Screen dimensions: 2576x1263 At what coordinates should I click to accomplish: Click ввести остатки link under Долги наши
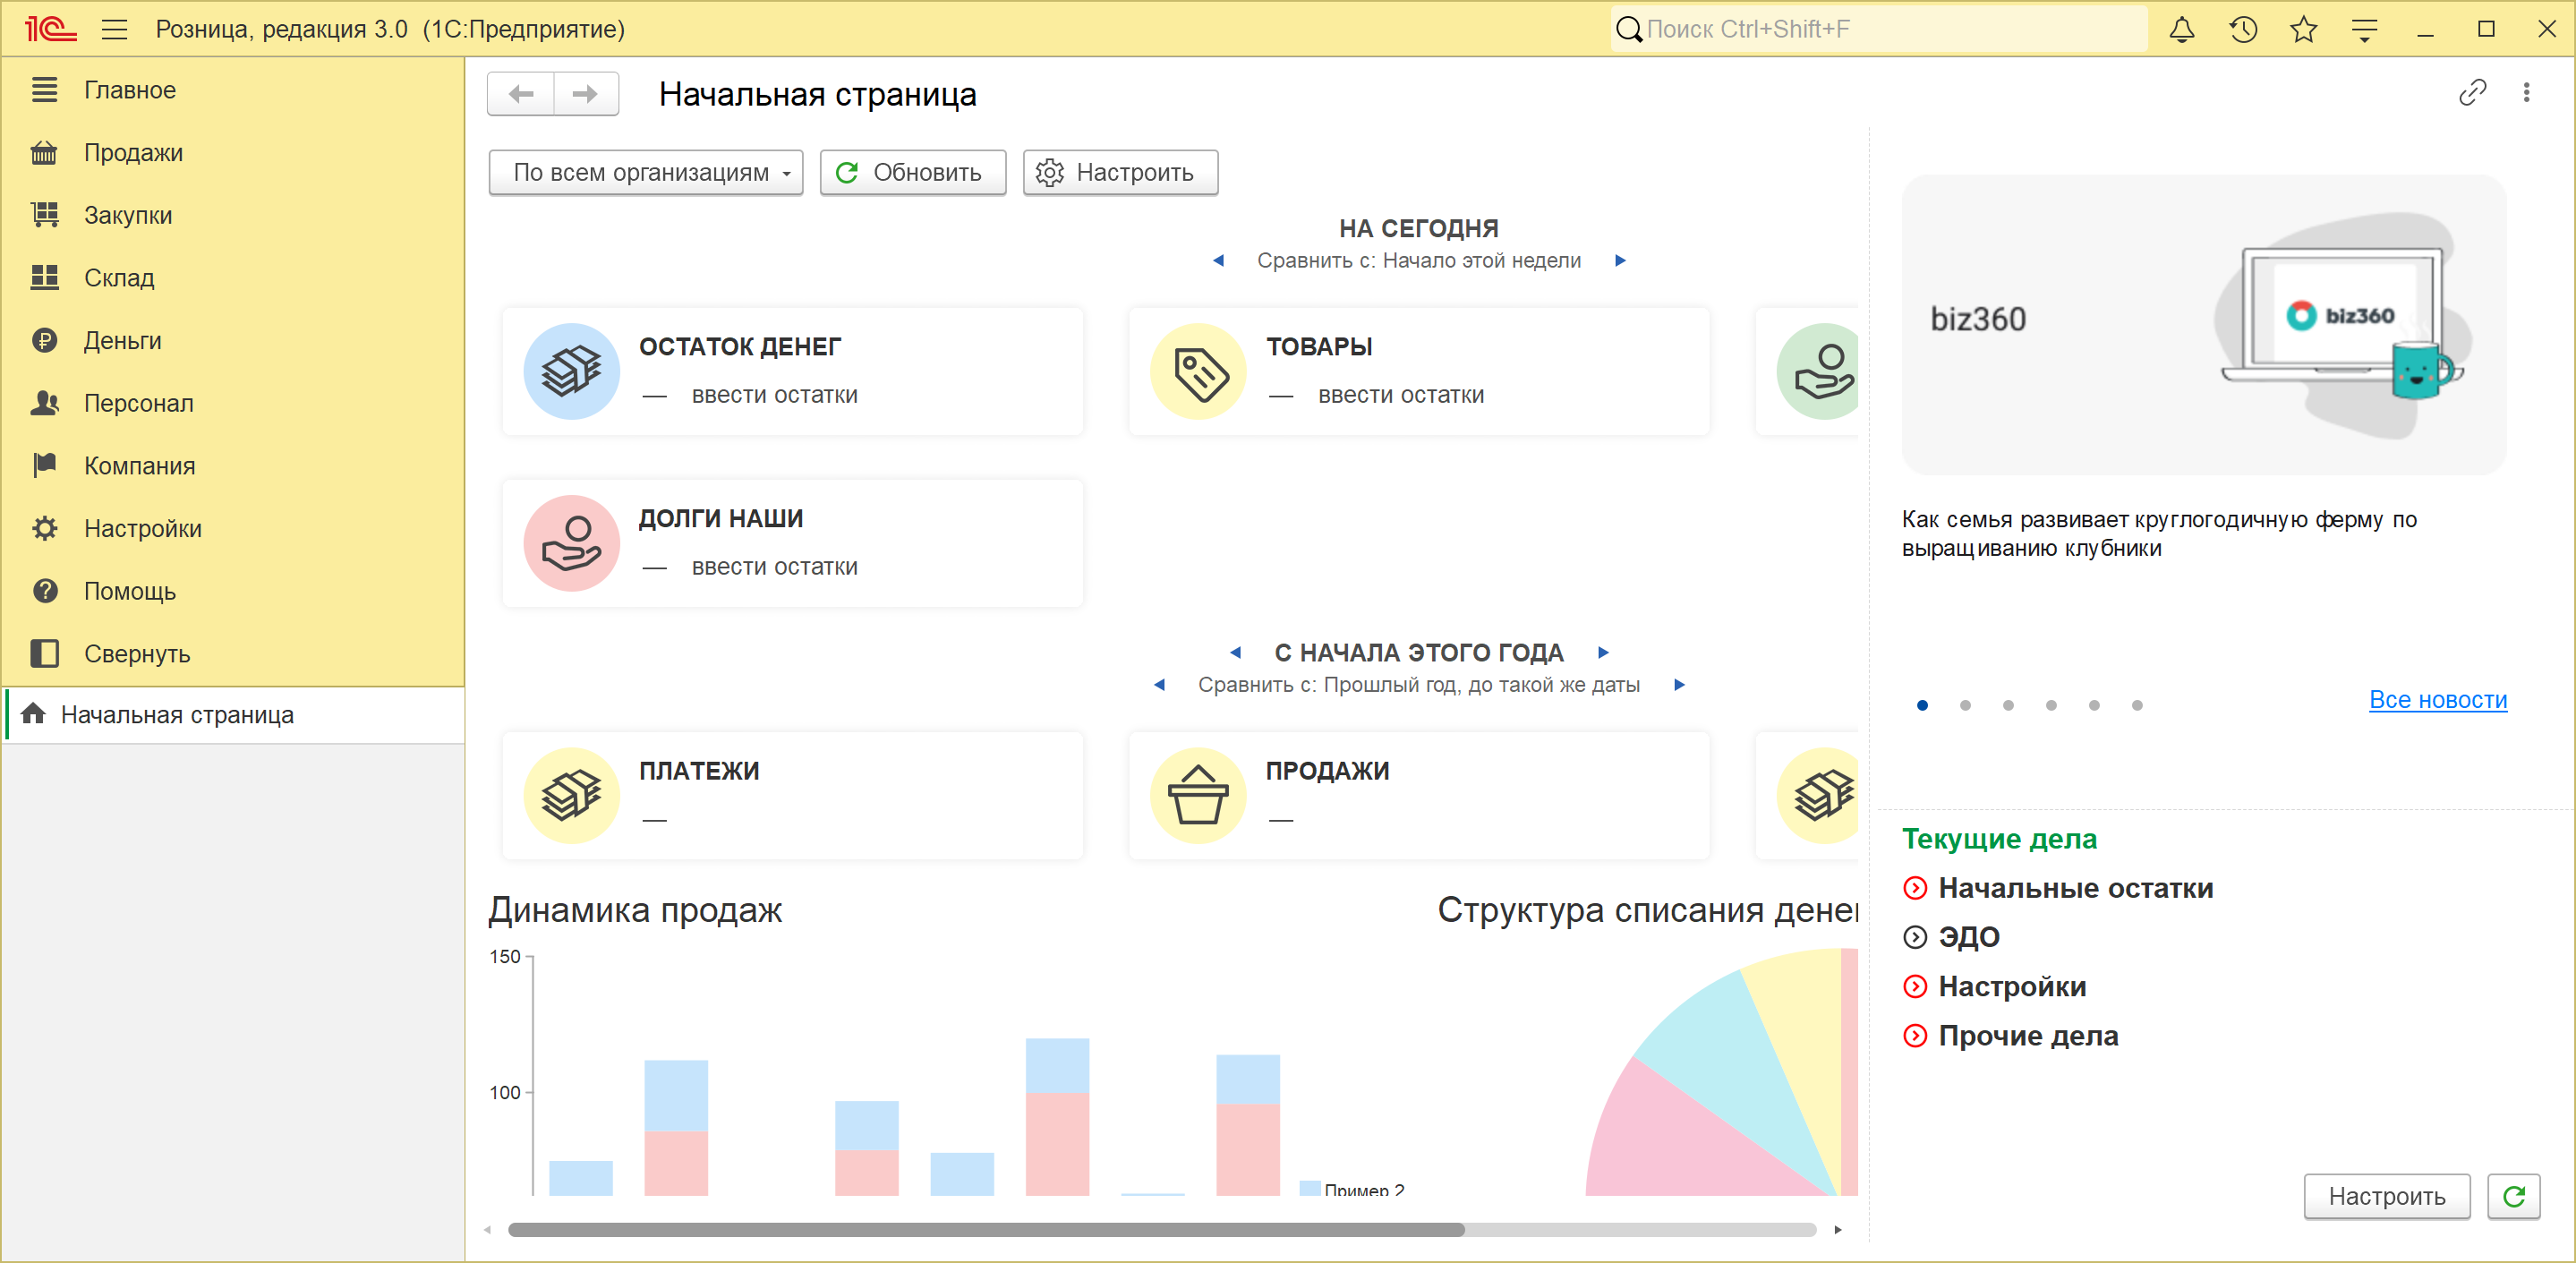click(x=774, y=567)
